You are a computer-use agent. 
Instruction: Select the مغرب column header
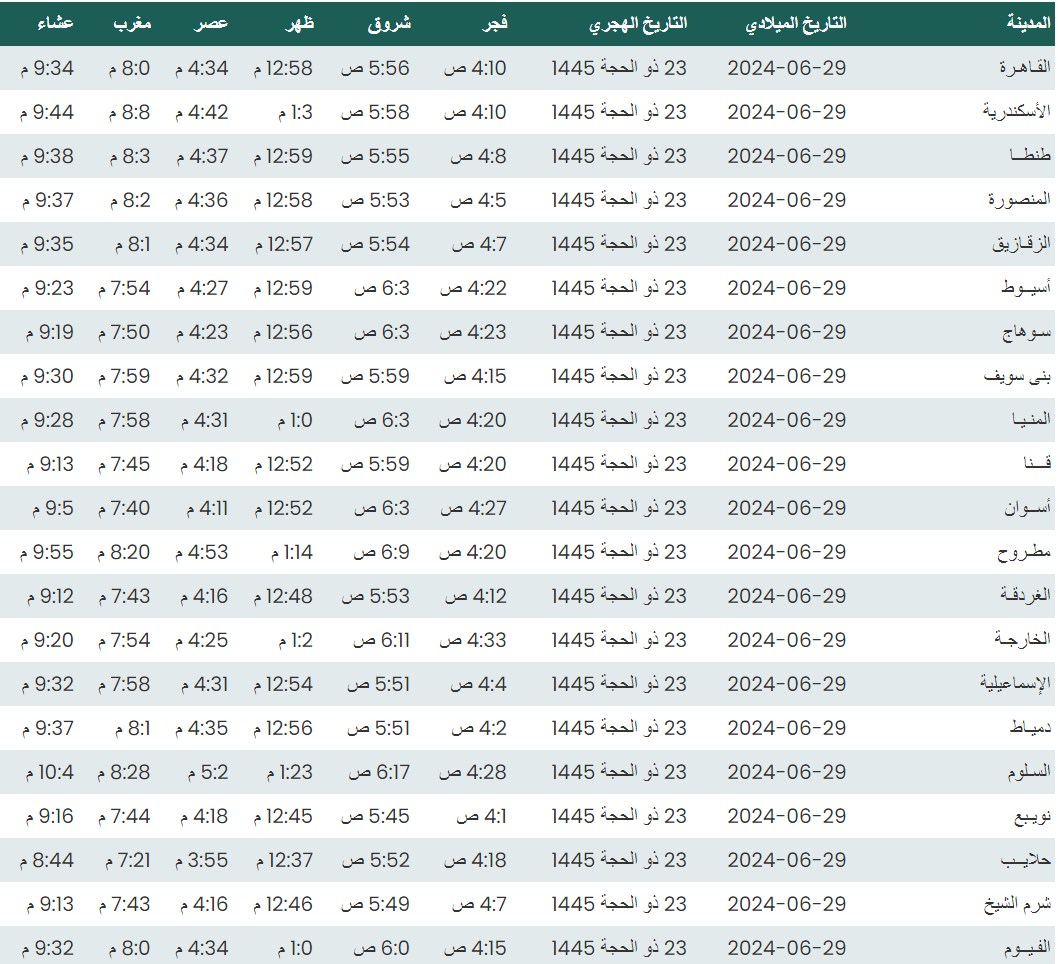132,23
